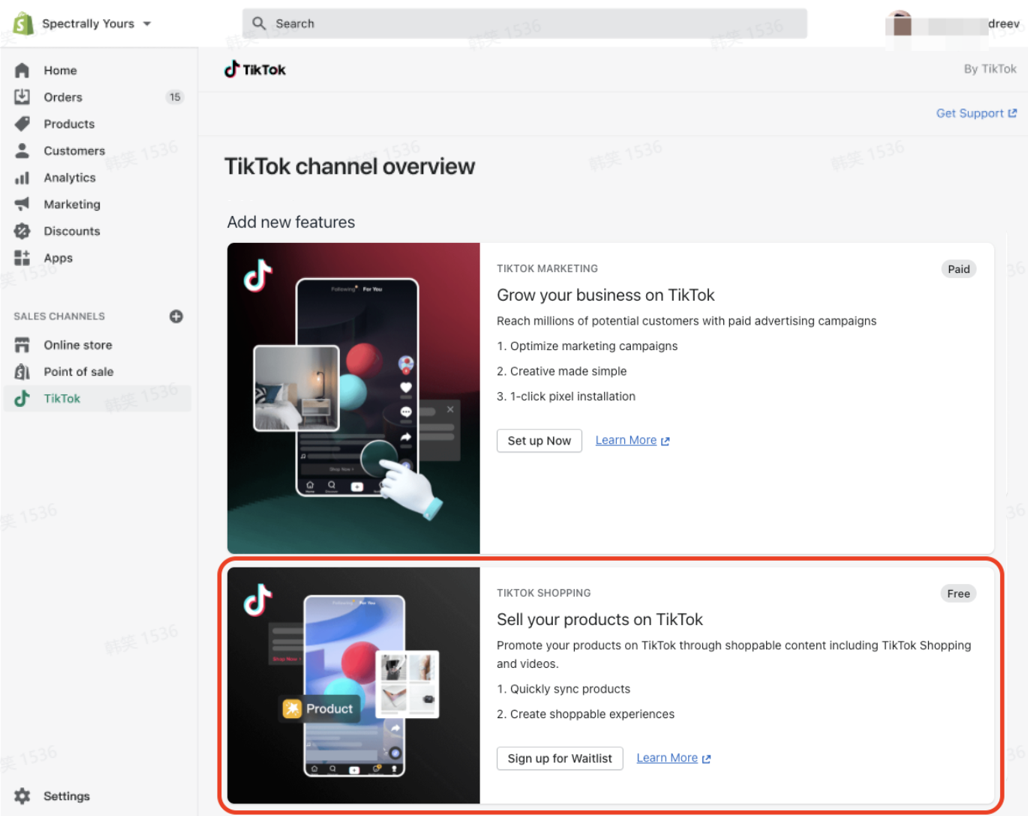Viewport: 1028px width, 816px height.
Task: Open the Spectrally Yours store dropdown
Action: 95,24
